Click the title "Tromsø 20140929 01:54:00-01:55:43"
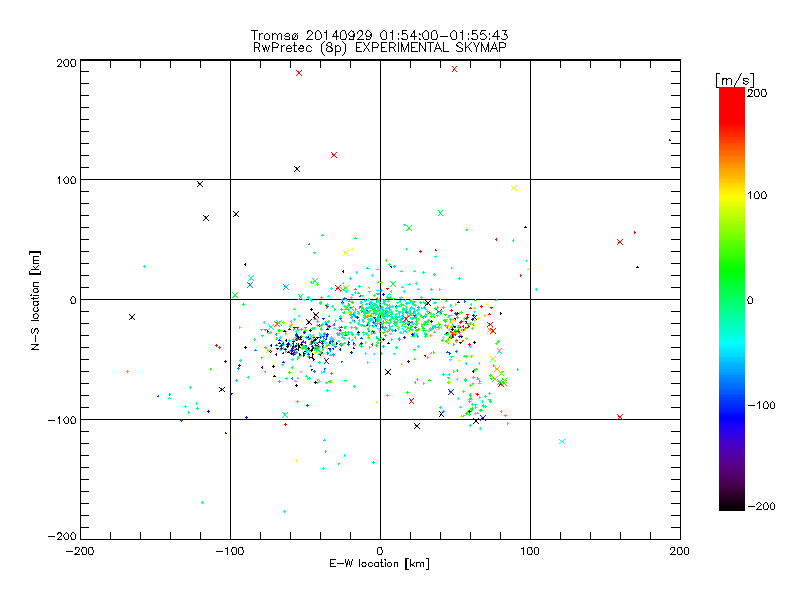Screen dimensions: 800x600 coord(379,35)
